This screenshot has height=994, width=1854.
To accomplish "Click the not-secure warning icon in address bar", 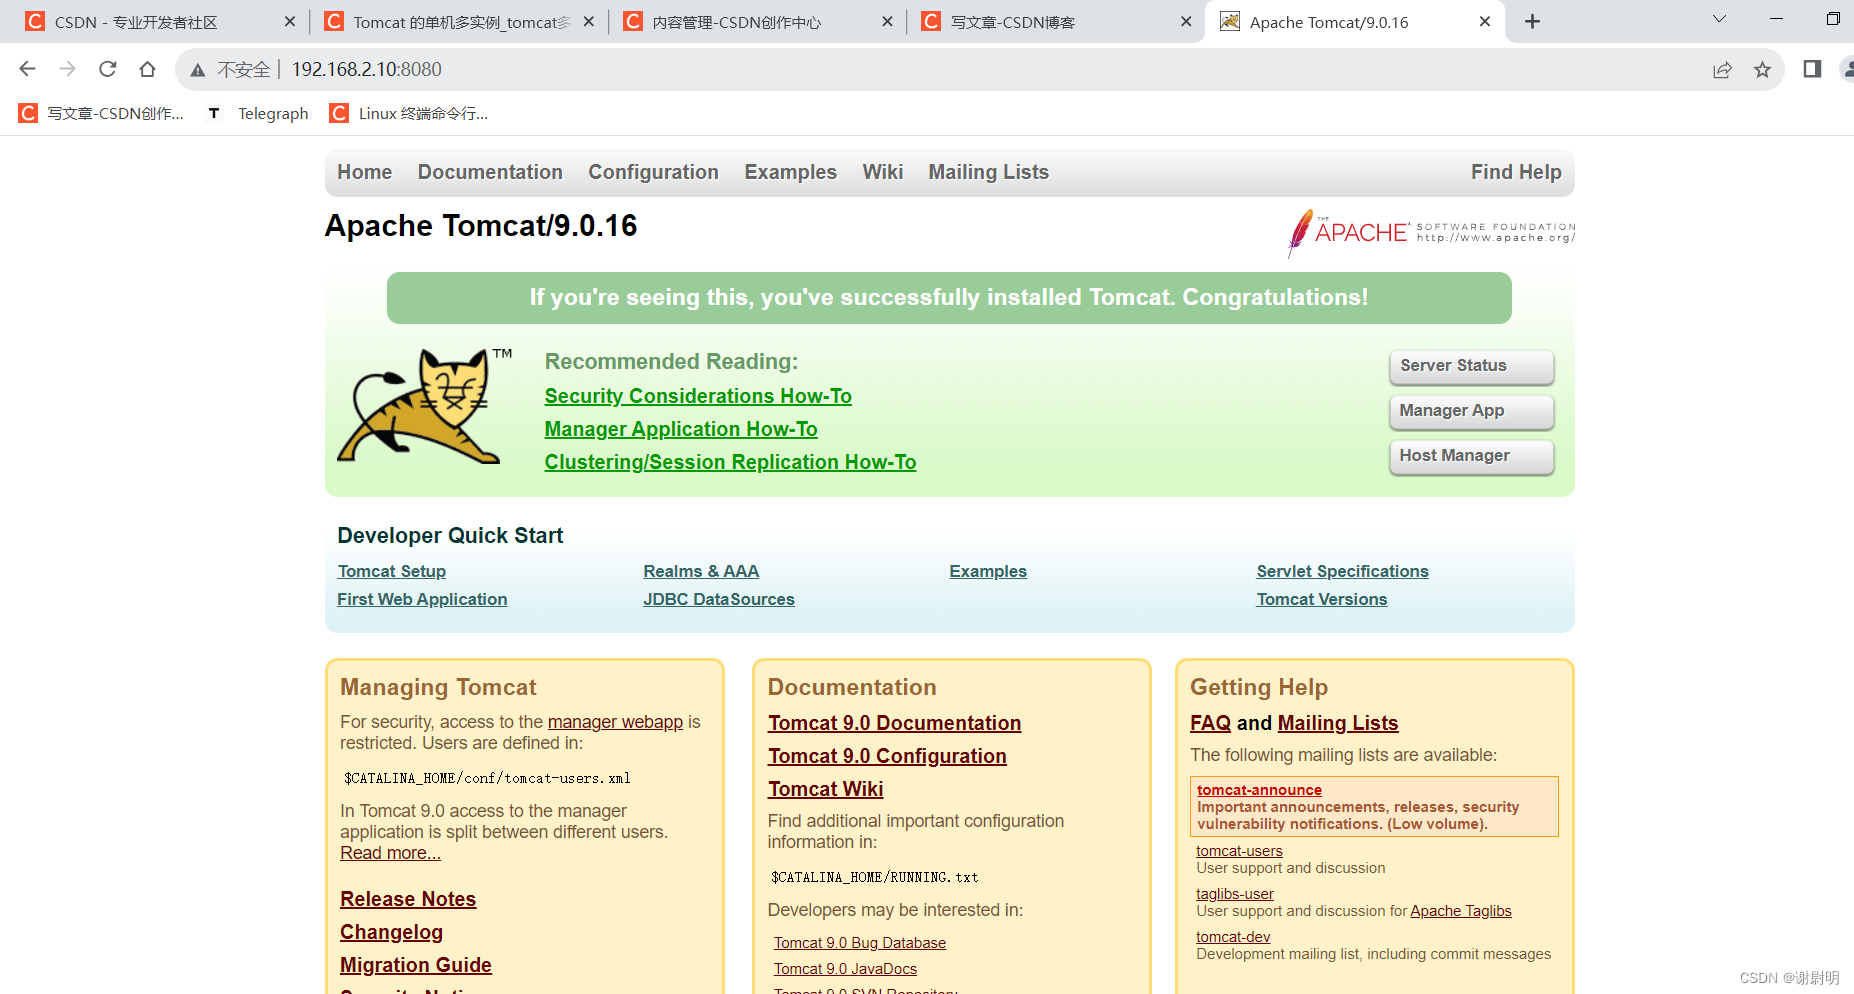I will 198,70.
